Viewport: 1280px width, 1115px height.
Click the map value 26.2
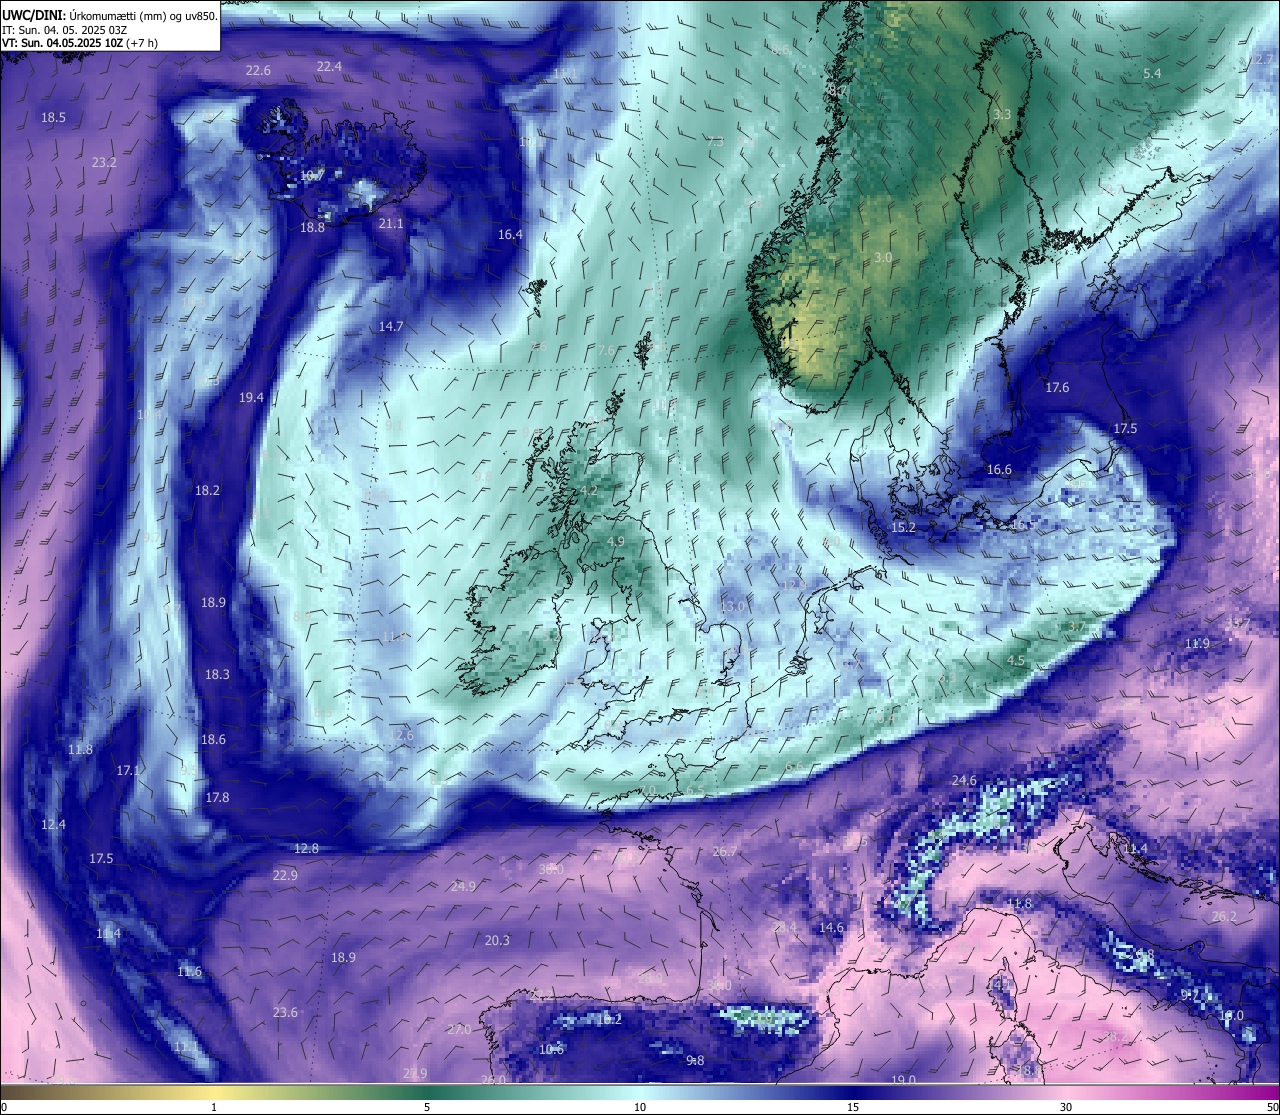(x=1224, y=916)
